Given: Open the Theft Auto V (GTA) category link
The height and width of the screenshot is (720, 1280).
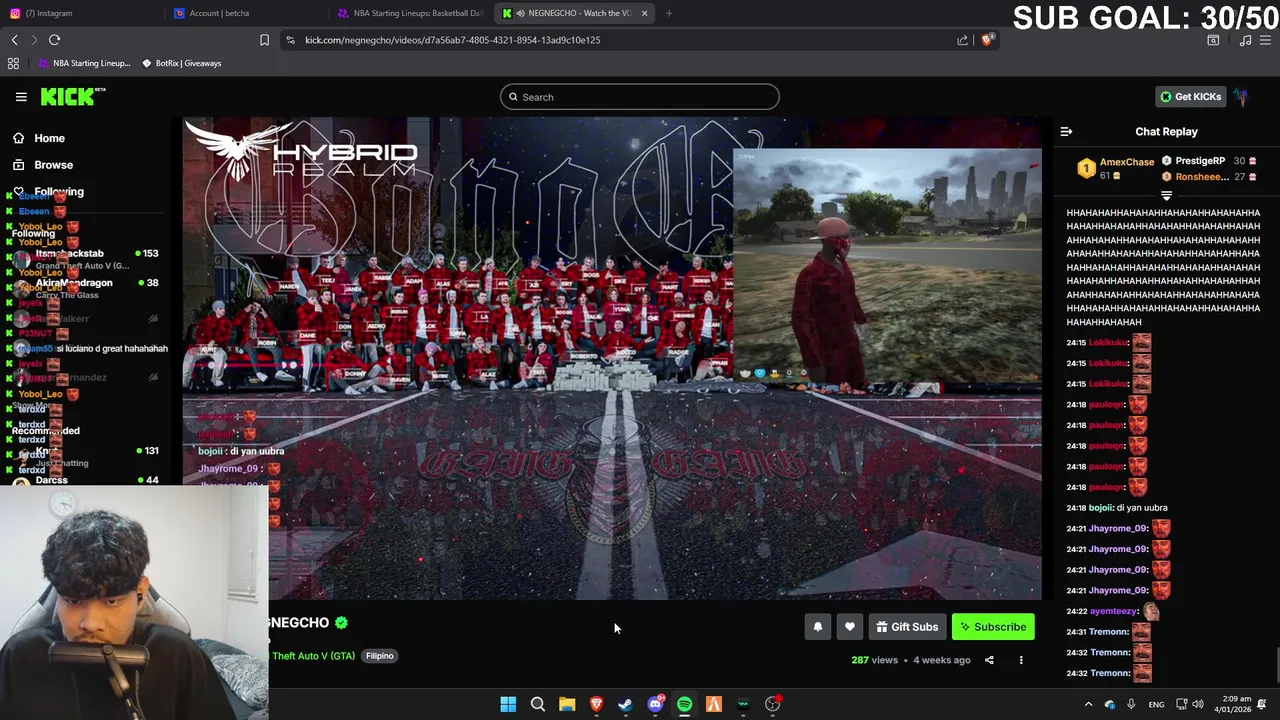Looking at the screenshot, I should 313,656.
